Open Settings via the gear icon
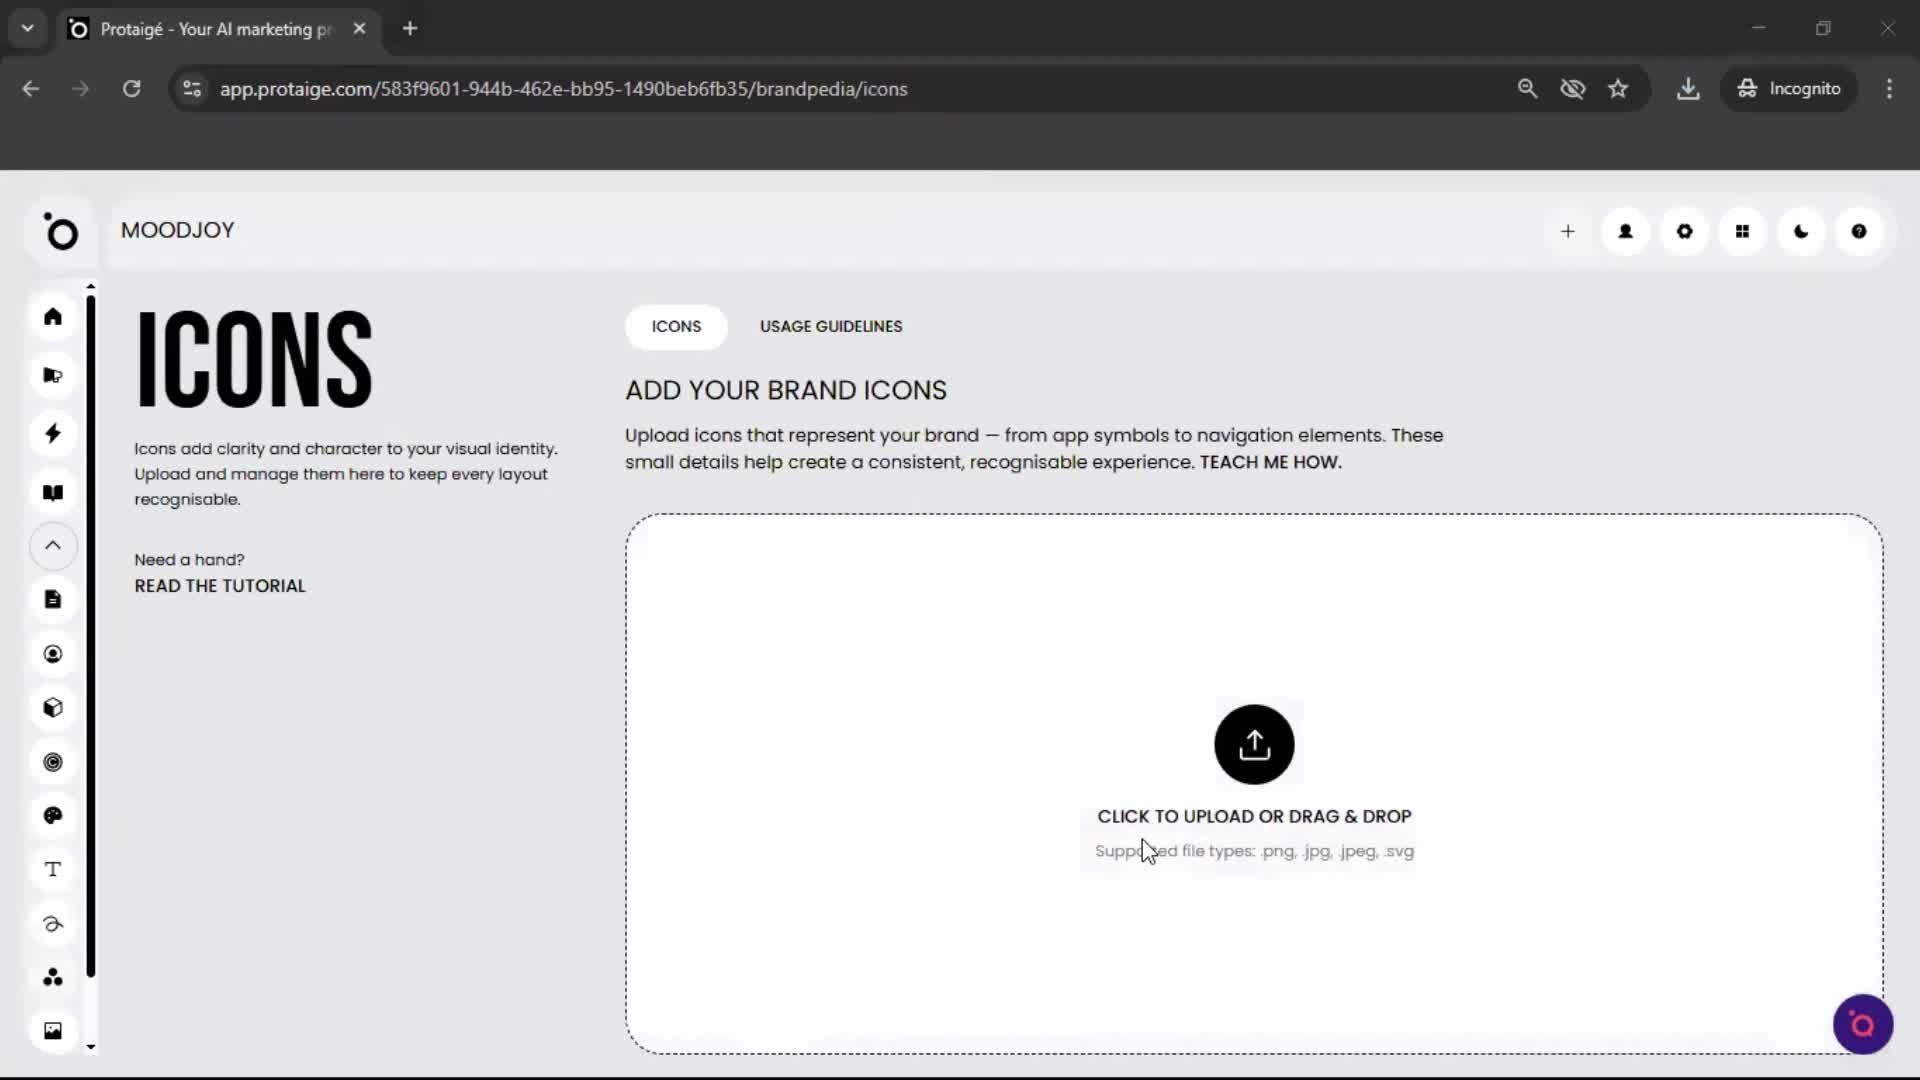The image size is (1920, 1080). point(1684,231)
